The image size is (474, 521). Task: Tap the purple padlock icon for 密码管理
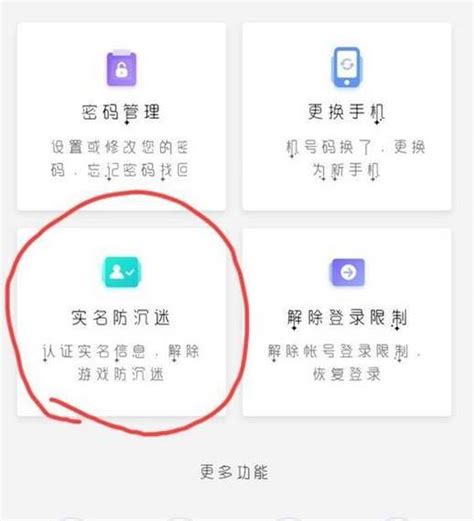click(x=121, y=68)
